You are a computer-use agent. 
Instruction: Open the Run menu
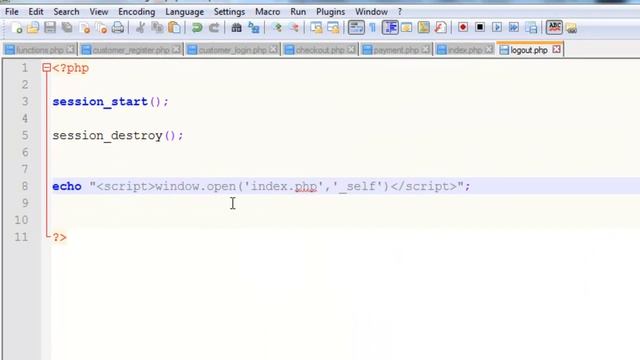pyautogui.click(x=298, y=11)
